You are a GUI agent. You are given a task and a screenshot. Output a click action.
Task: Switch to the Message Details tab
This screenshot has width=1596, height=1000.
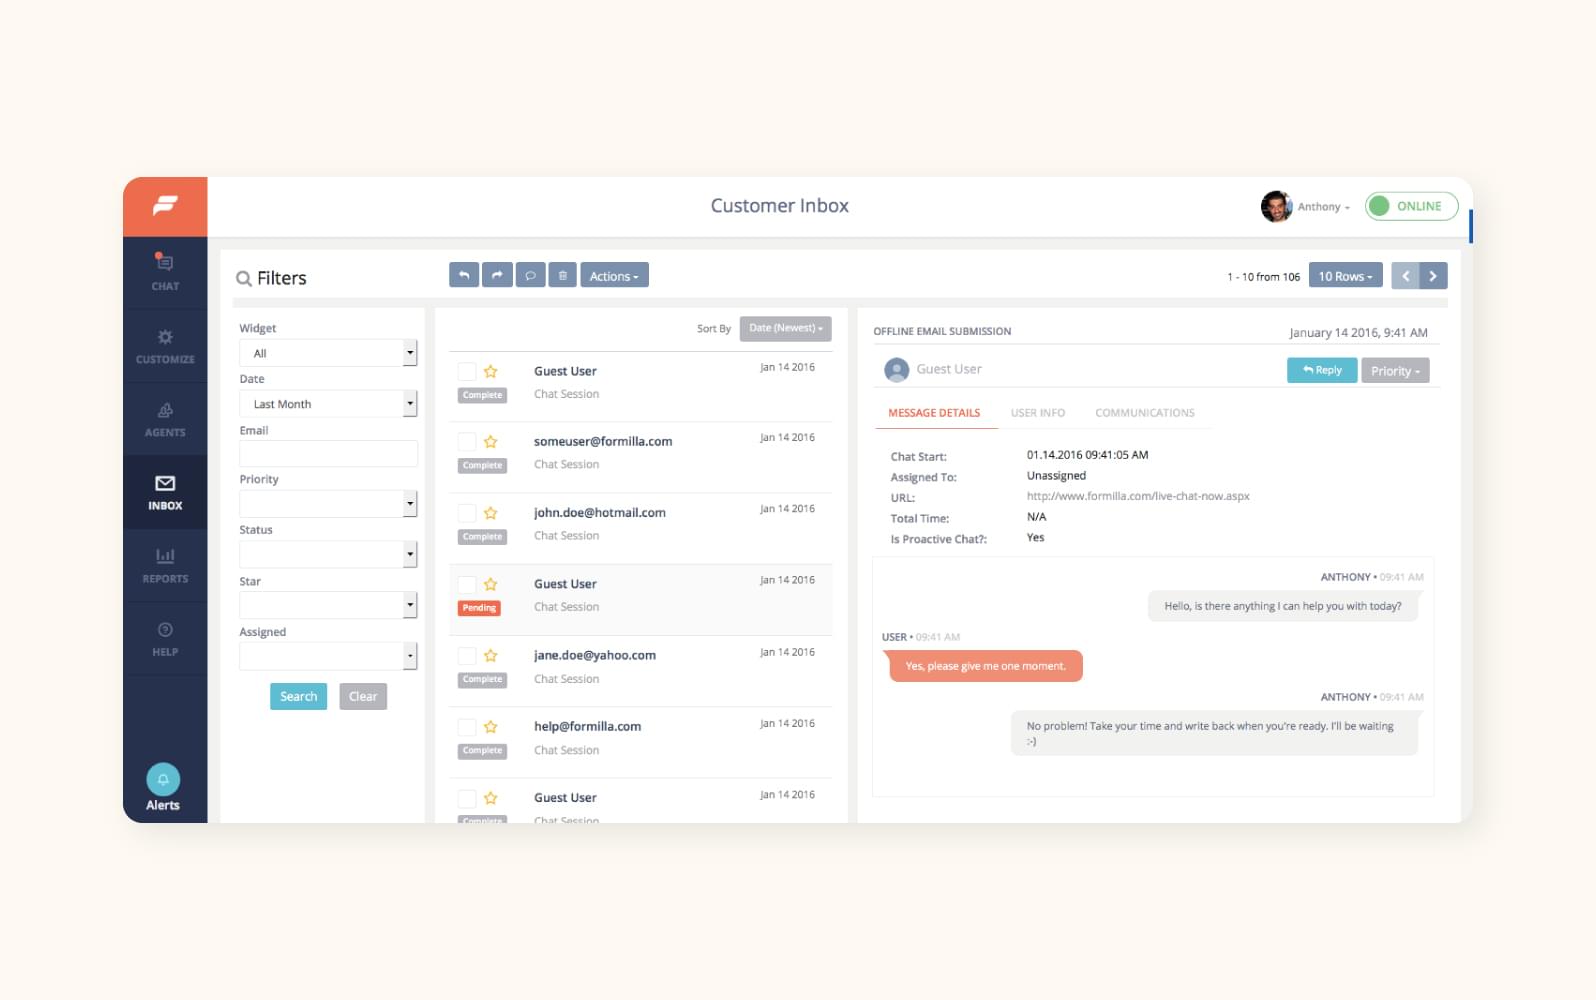[934, 413]
